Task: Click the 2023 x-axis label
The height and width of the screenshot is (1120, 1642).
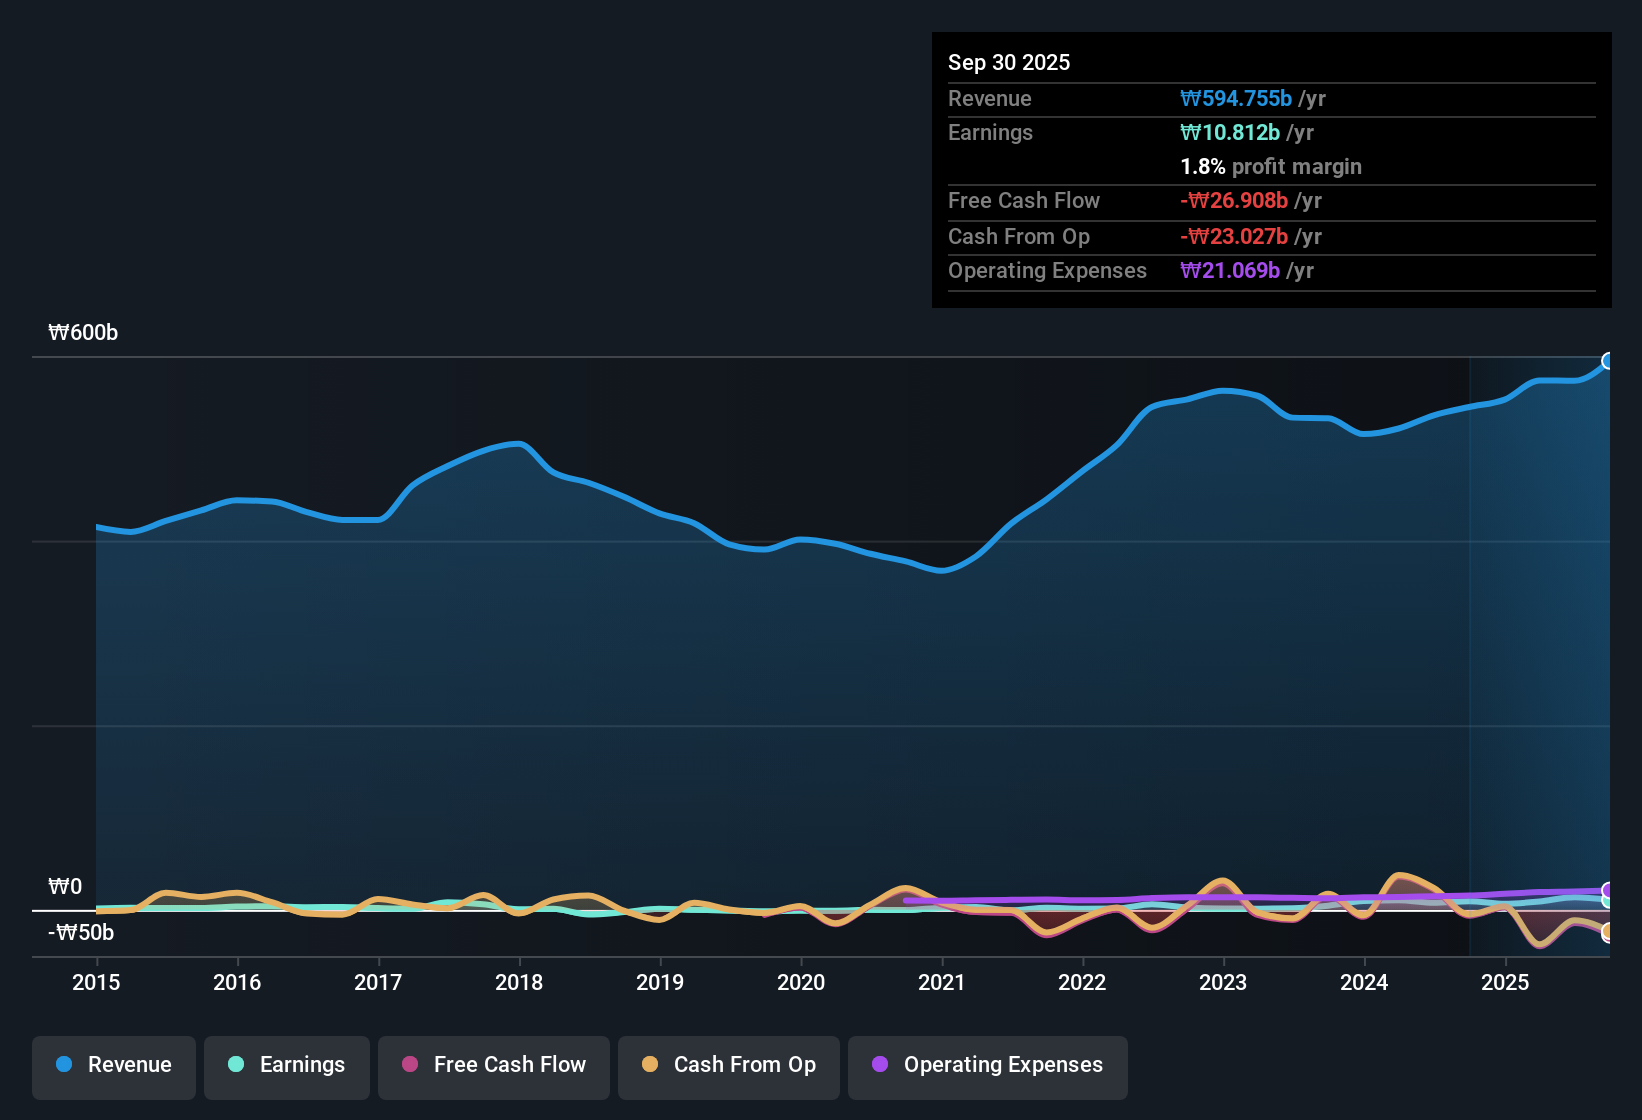Action: (x=1223, y=983)
